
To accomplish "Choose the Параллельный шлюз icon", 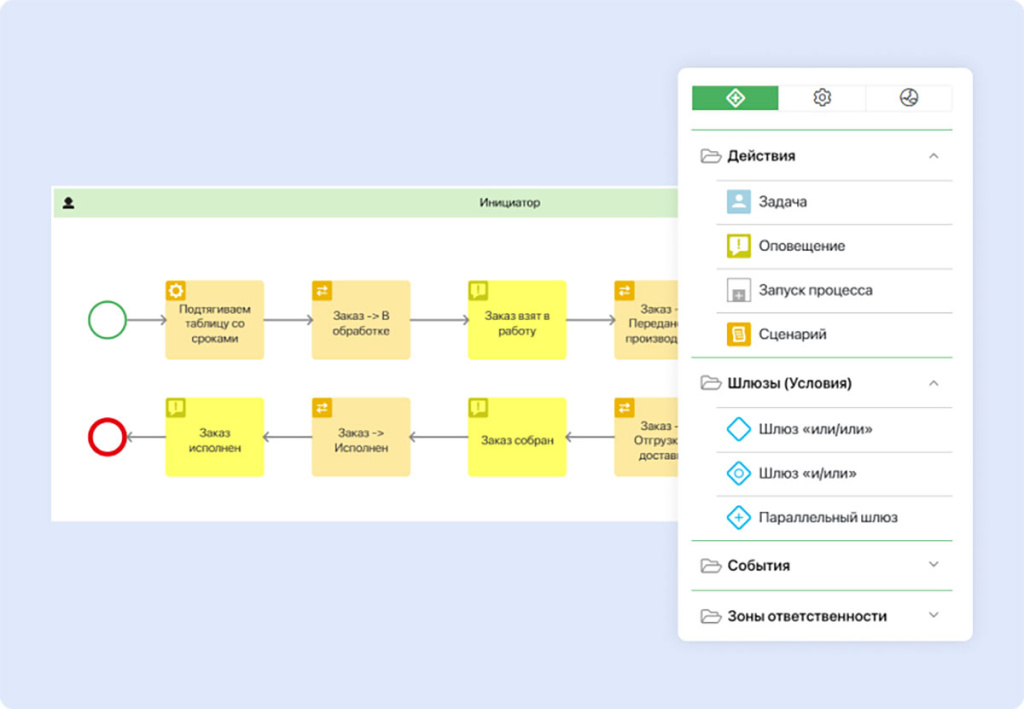I will [738, 517].
